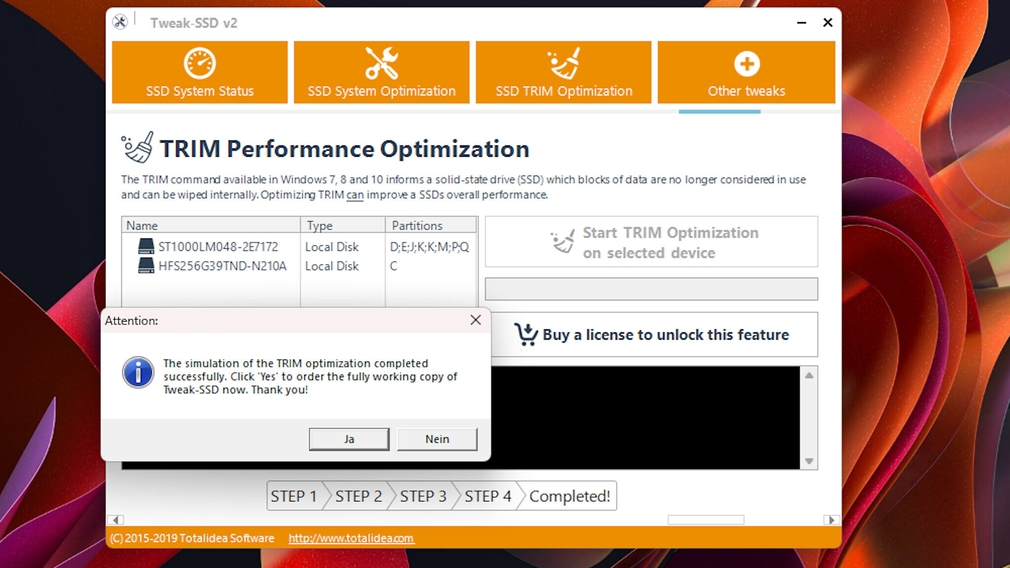Click the Tweak-SSD app icon in the title bar
This screenshot has height=568, width=1010.
point(120,23)
